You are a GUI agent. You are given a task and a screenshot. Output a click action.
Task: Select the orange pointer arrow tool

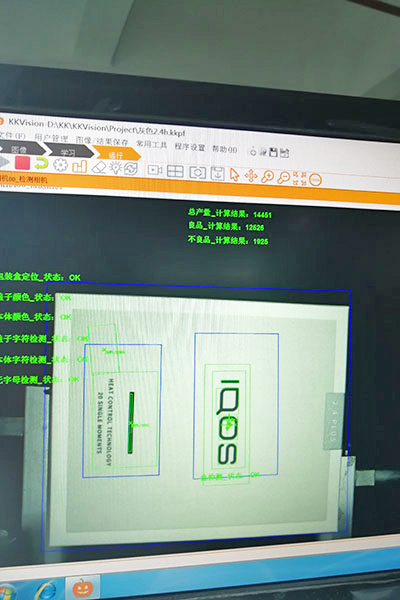click(234, 175)
